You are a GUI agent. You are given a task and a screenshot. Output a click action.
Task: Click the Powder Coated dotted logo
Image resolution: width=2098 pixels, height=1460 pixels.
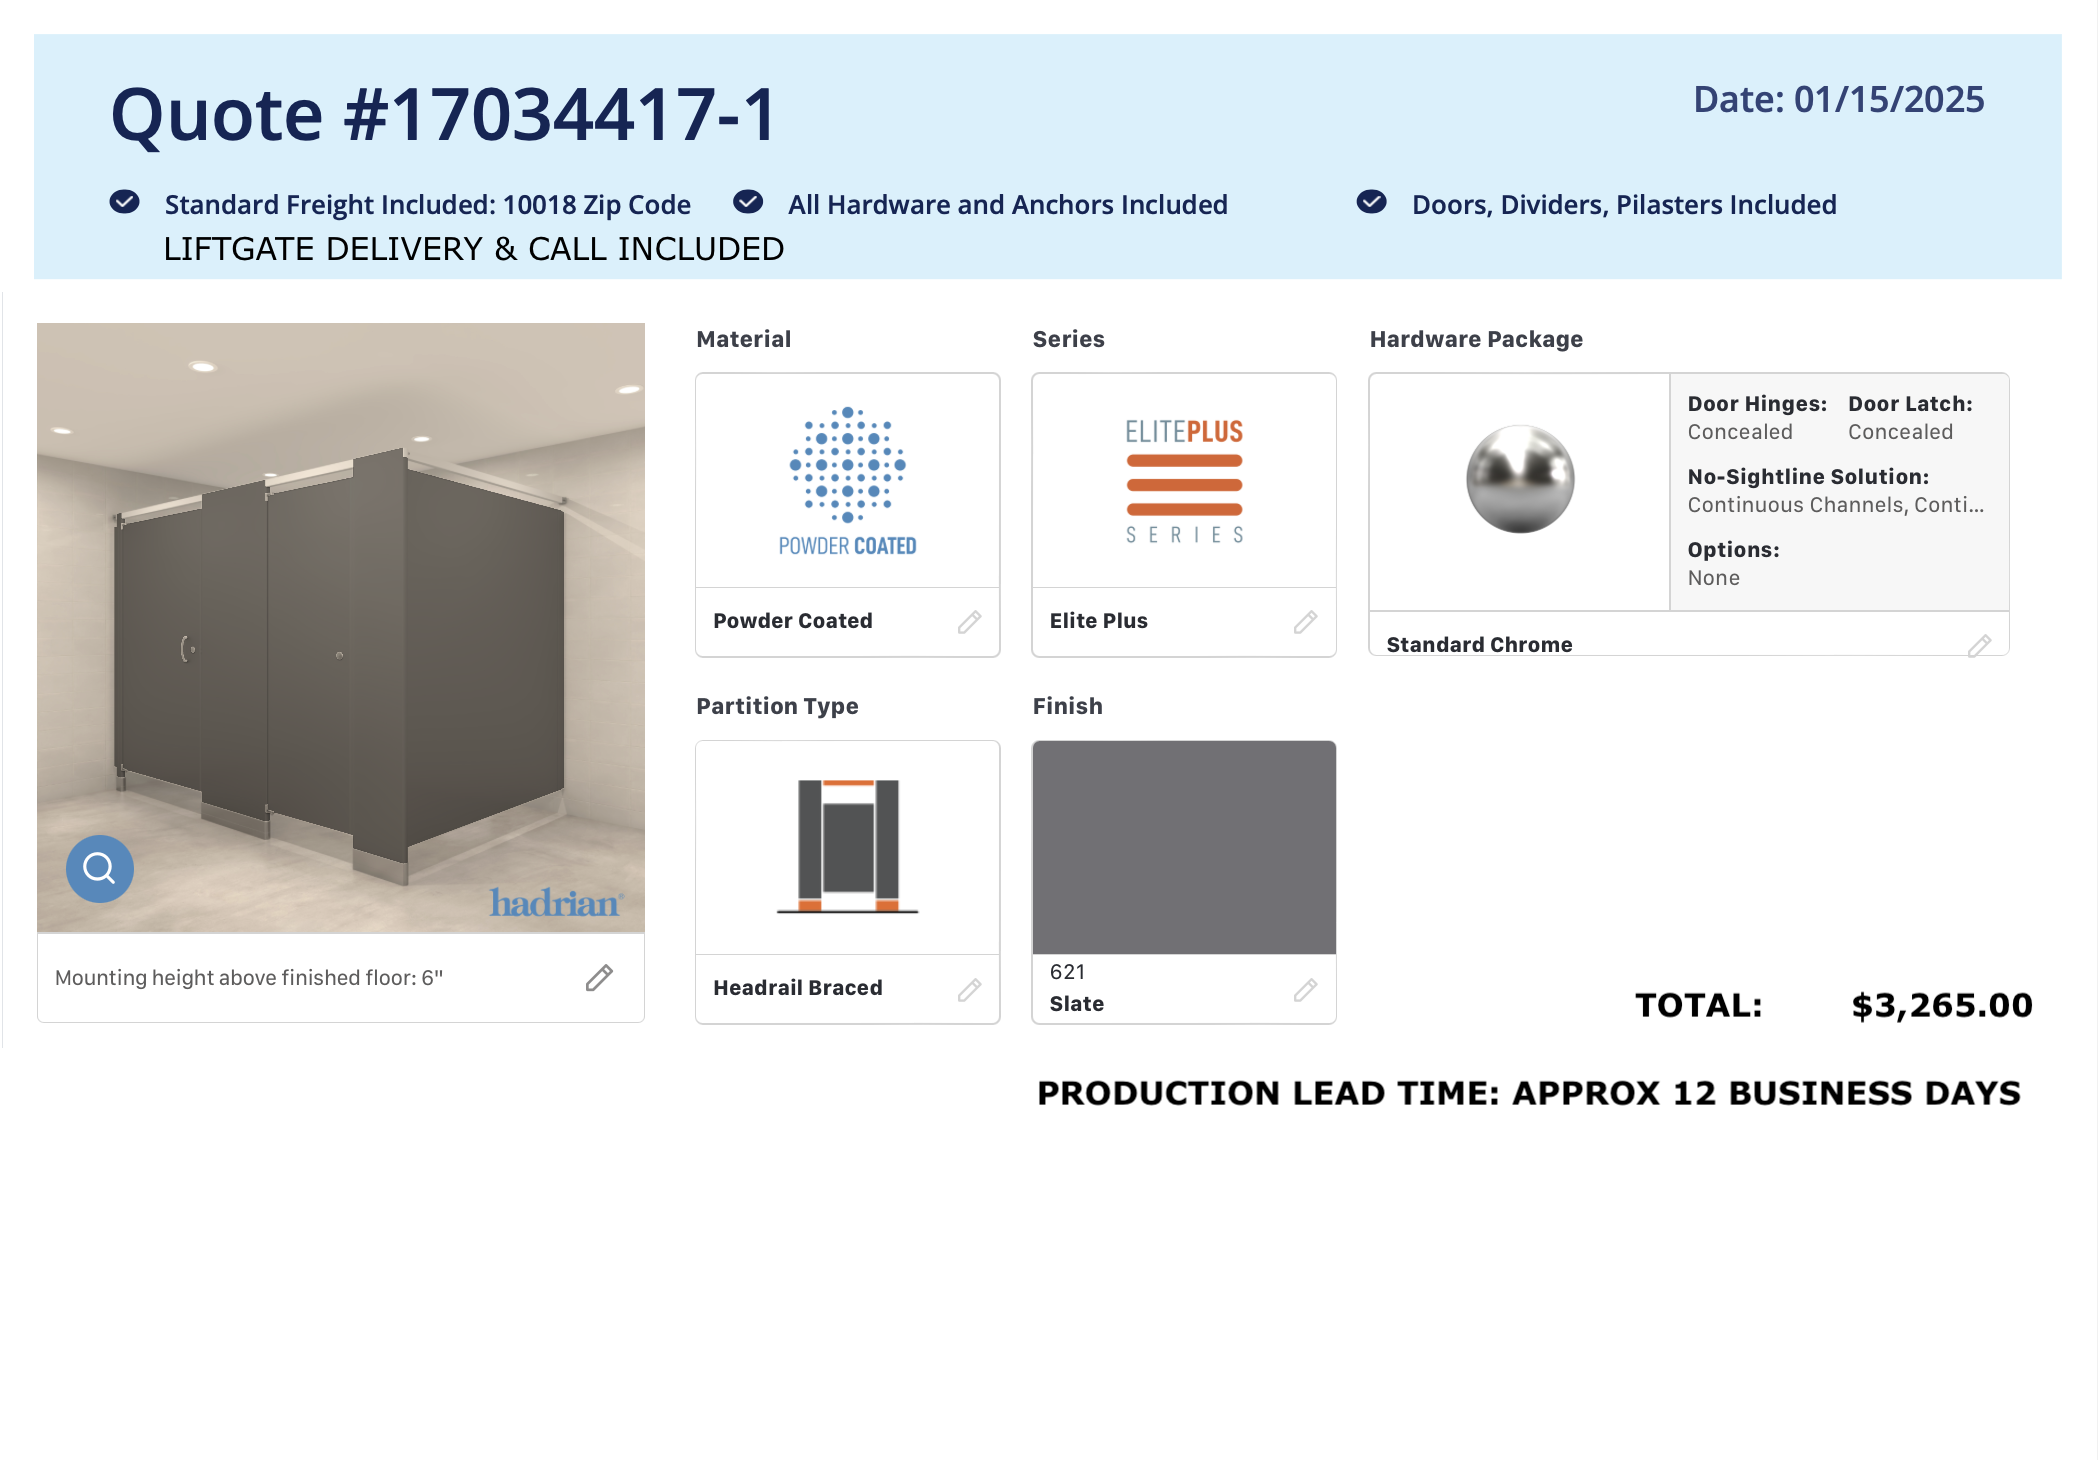coord(848,480)
